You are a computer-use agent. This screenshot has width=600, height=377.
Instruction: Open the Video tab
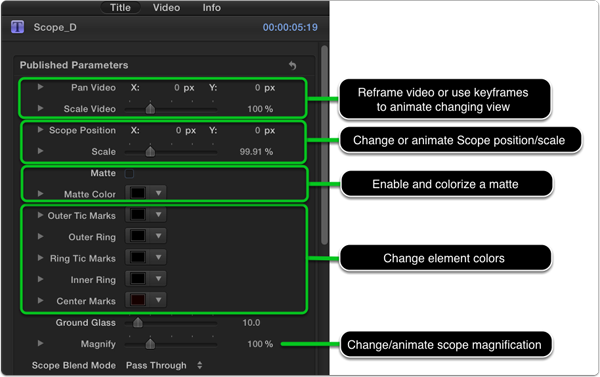coord(166,7)
